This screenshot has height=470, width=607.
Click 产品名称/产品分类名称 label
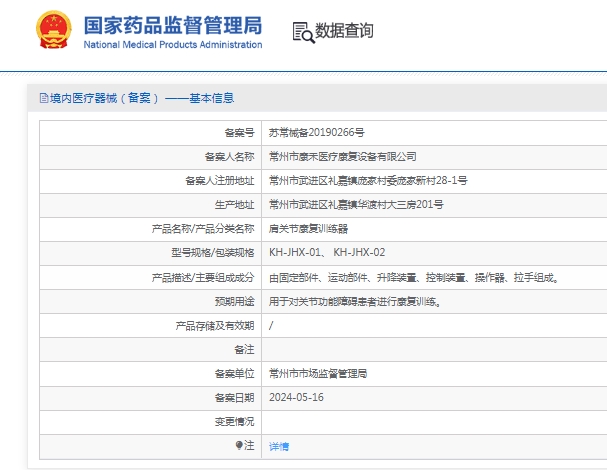tap(203, 229)
